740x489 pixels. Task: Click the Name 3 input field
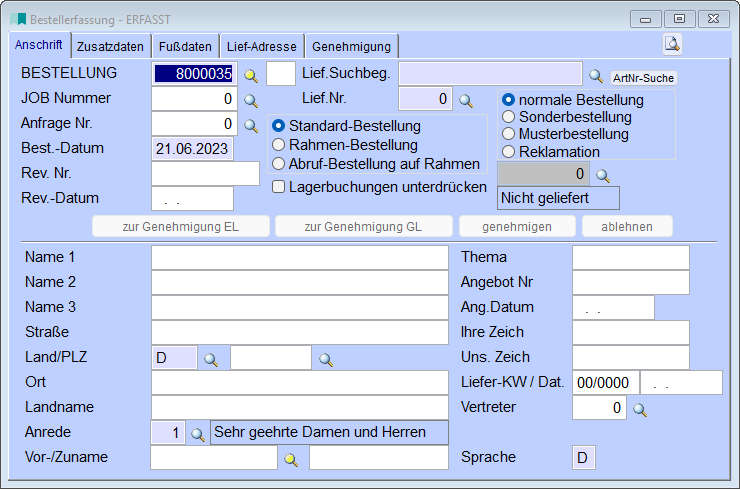tap(300, 308)
